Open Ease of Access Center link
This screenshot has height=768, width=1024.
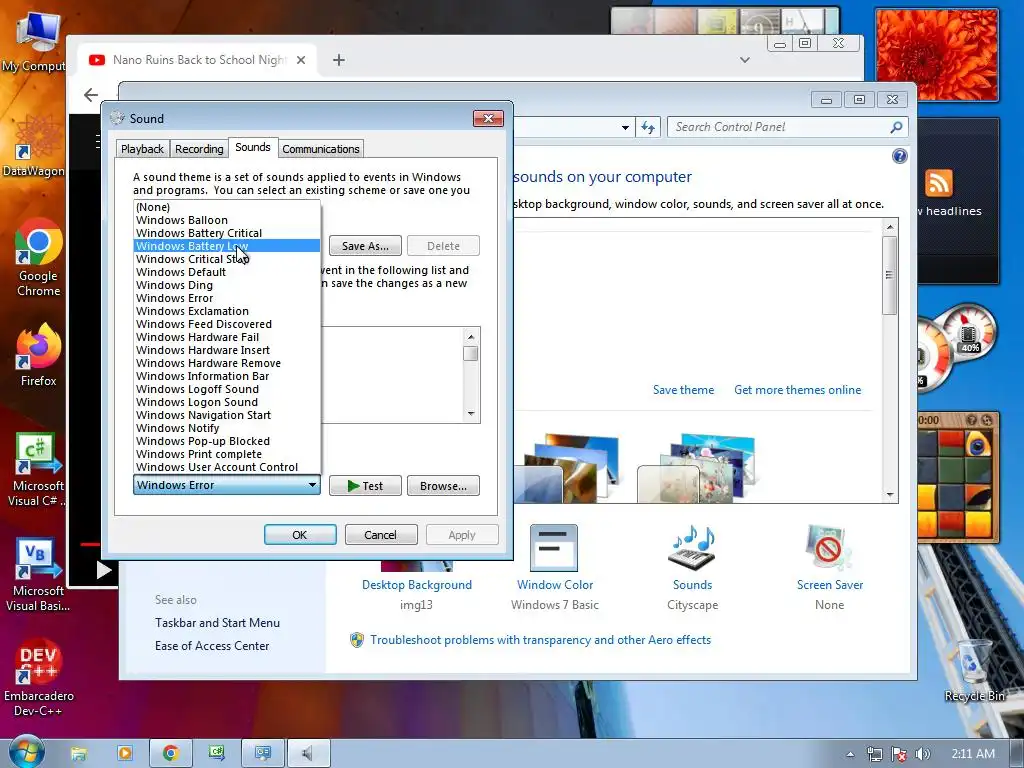tap(212, 646)
